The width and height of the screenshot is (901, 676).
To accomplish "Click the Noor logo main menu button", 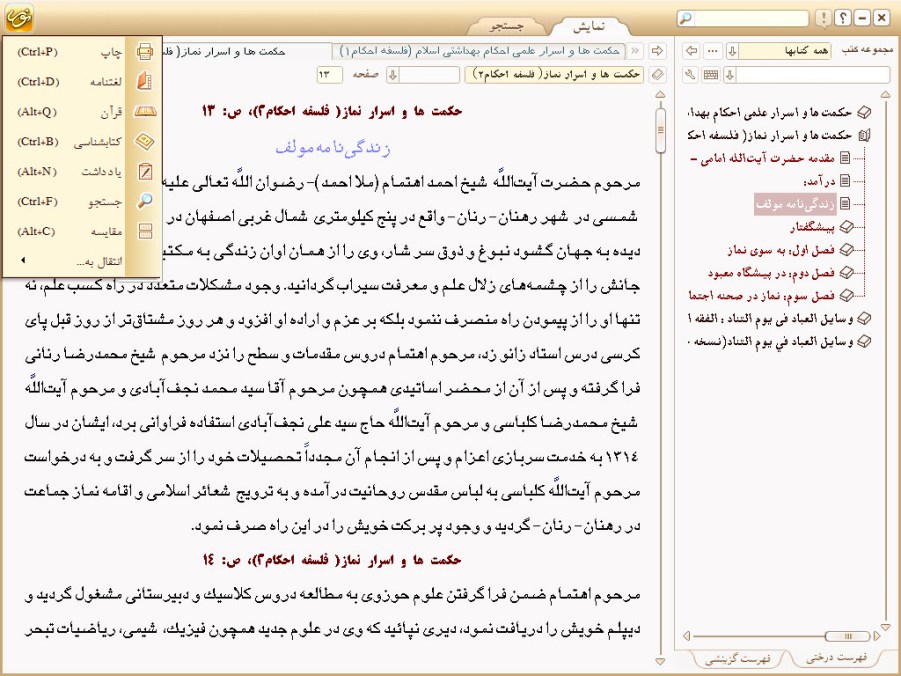I will point(19,17).
